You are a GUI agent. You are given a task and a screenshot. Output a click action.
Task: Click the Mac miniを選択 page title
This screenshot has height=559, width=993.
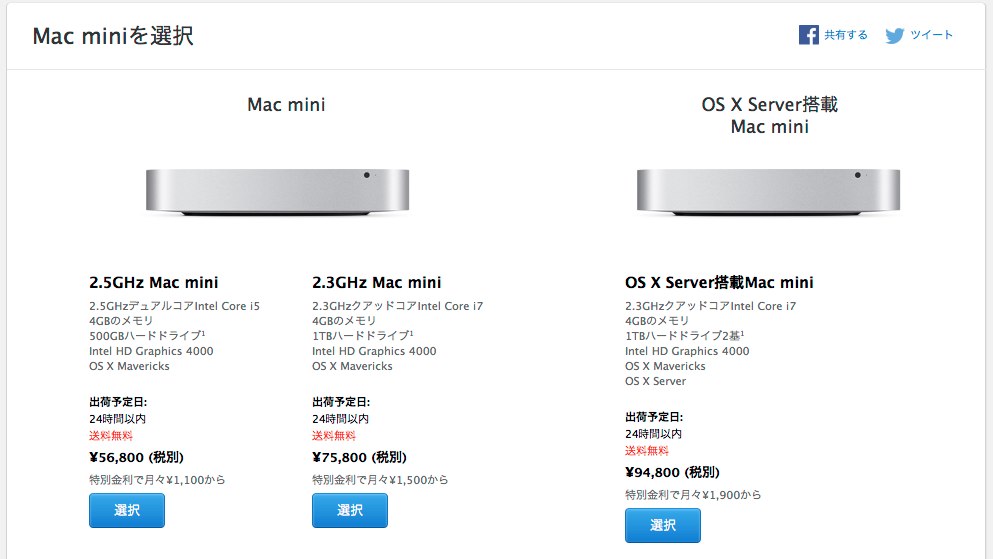[x=113, y=37]
